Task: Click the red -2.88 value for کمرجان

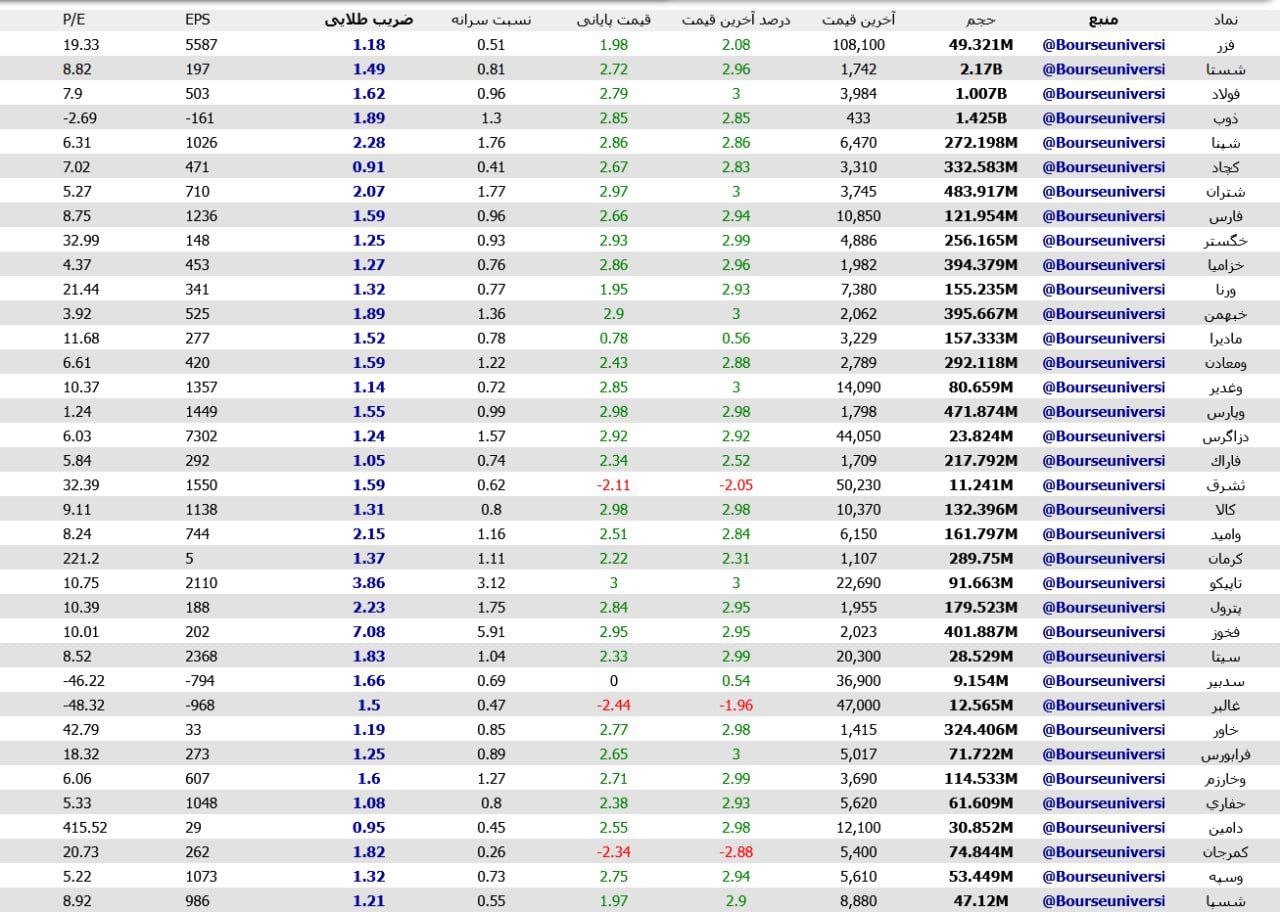Action: click(x=736, y=852)
